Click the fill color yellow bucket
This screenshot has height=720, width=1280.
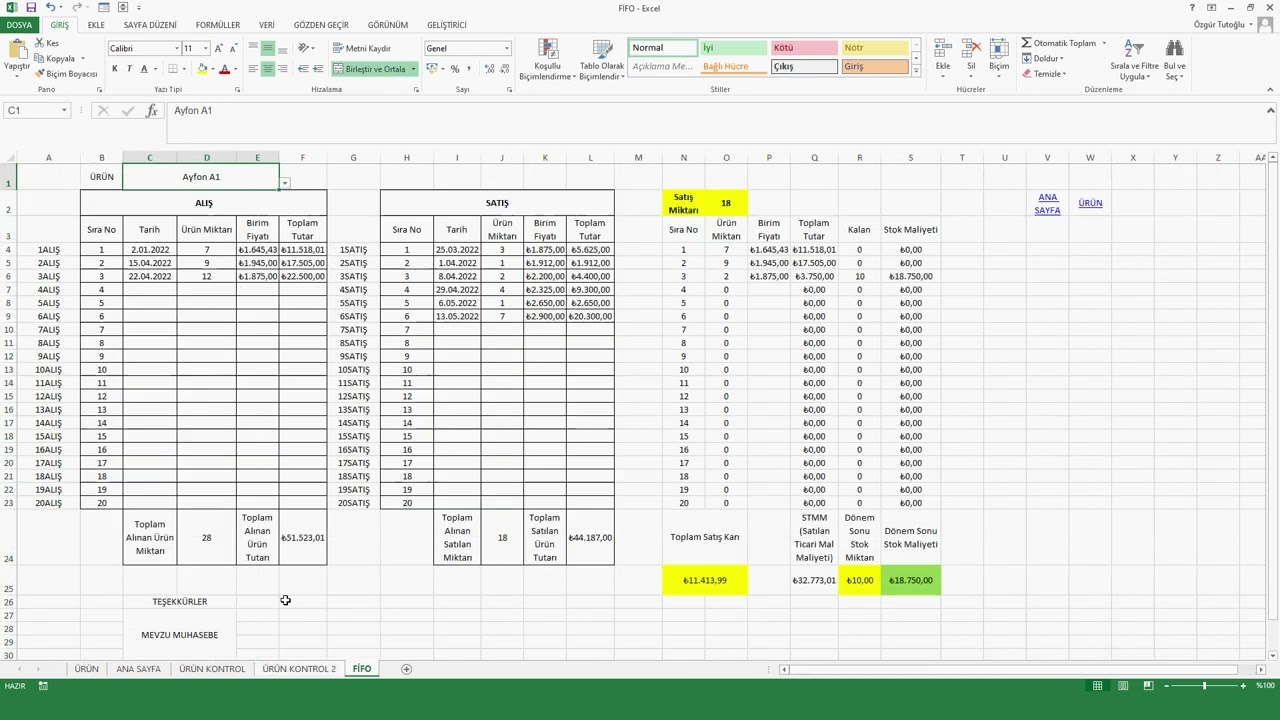(x=202, y=69)
